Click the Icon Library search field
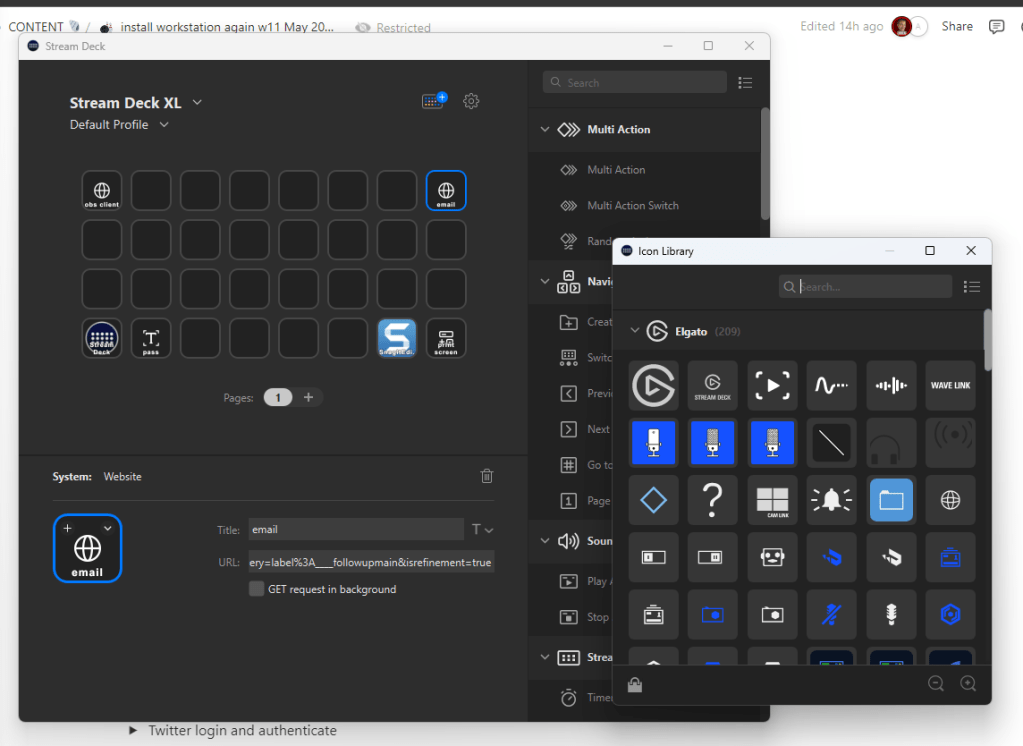This screenshot has width=1023, height=746. coord(865,287)
